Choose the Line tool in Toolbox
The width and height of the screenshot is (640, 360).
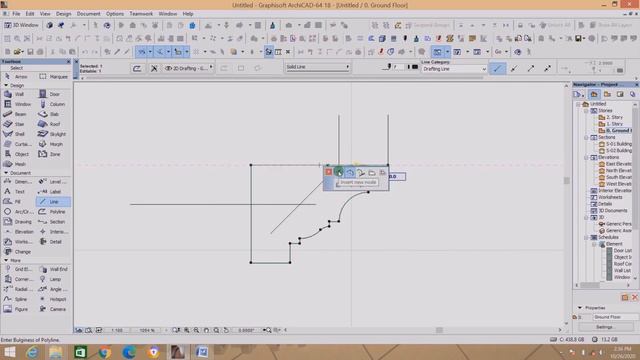pos(53,202)
